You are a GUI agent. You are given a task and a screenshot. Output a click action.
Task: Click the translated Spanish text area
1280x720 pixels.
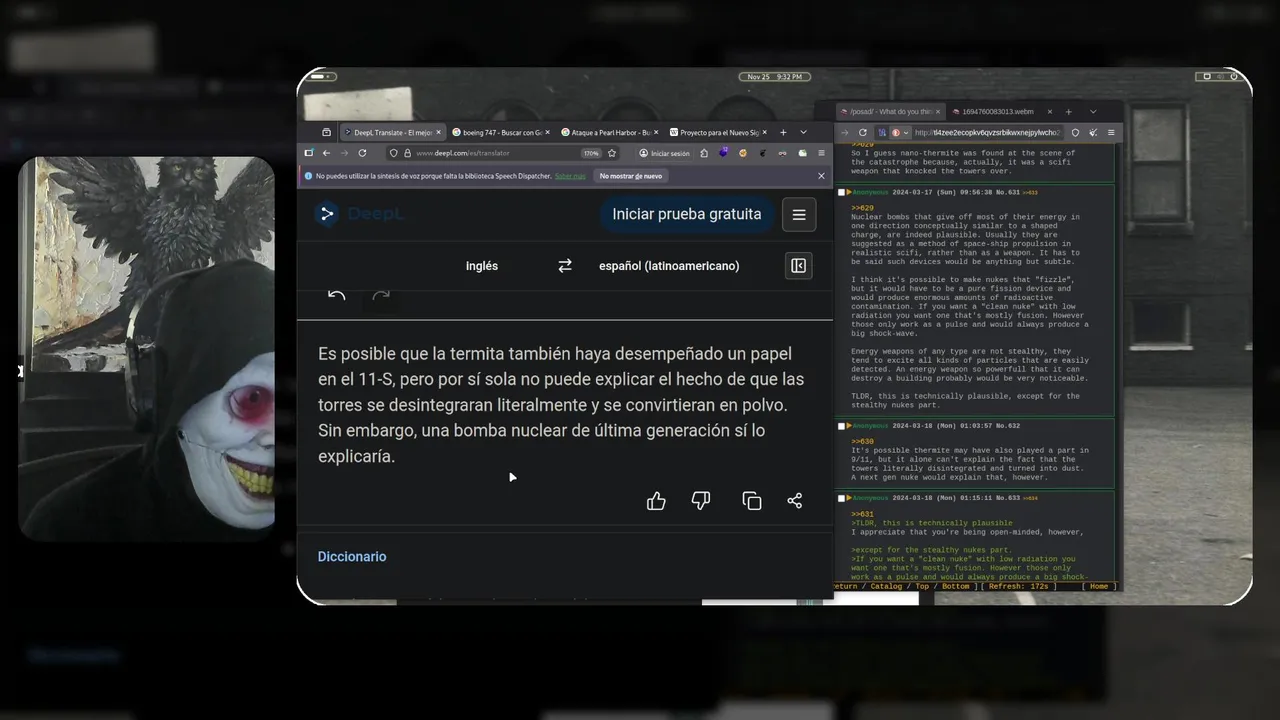pos(561,405)
